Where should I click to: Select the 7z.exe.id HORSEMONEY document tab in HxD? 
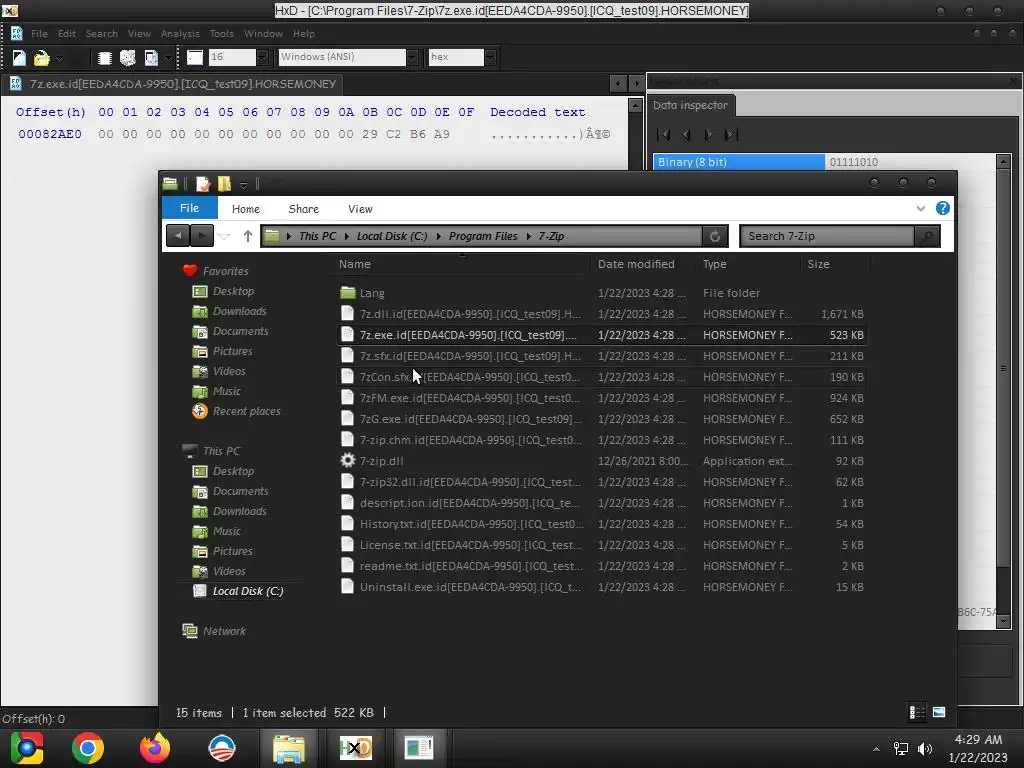pos(173,84)
